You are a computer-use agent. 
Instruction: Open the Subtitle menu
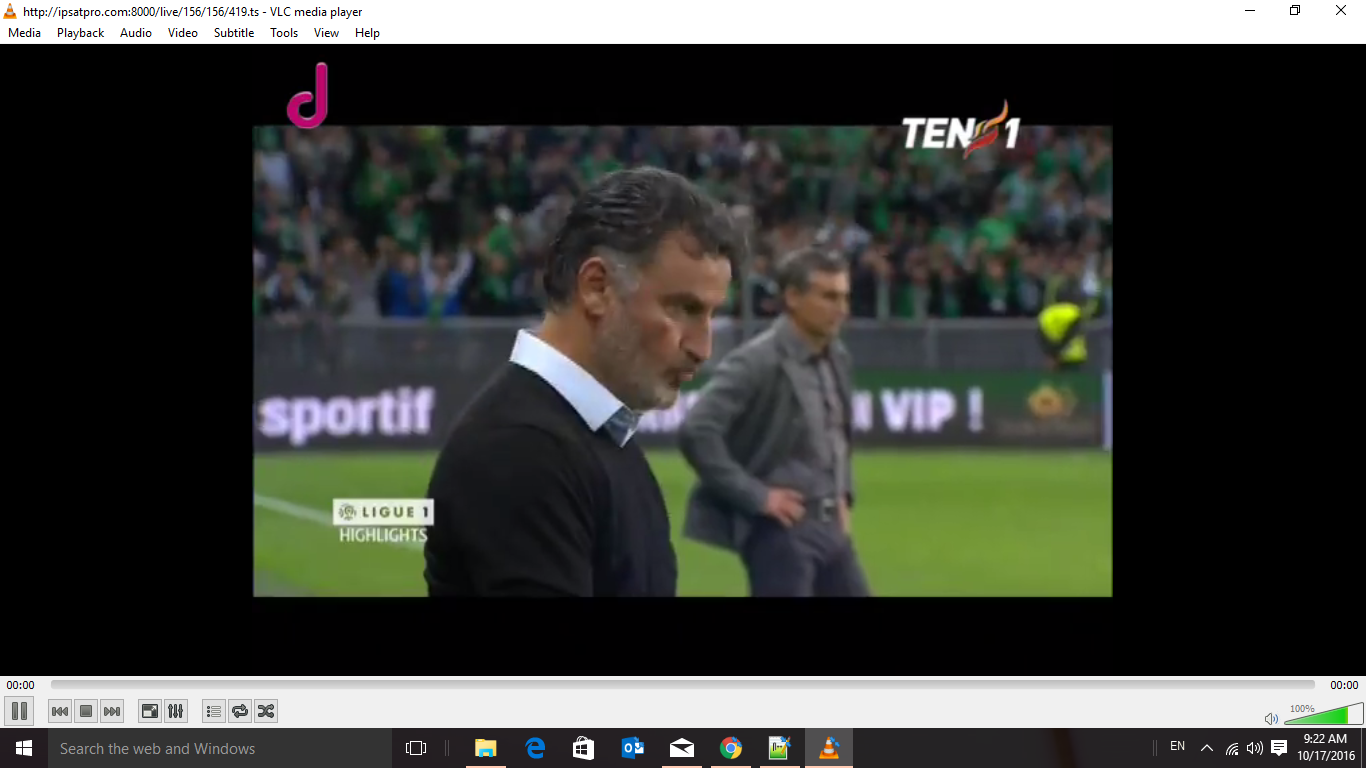(x=234, y=33)
